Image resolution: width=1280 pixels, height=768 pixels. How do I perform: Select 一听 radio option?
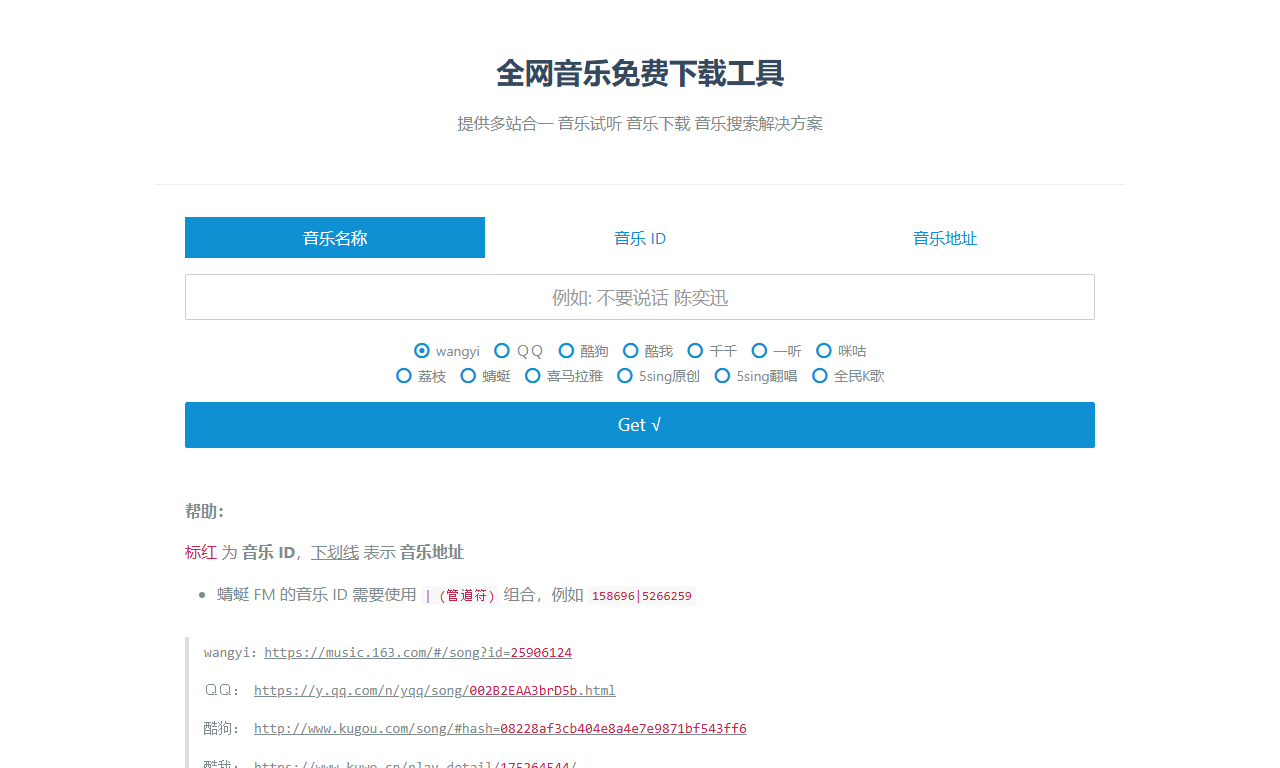point(777,351)
